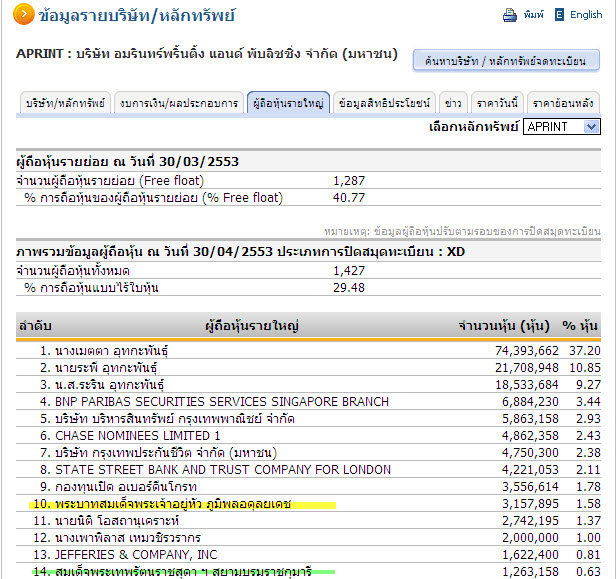
Task: Open the บริษัท/หลักทรัพย์ tab
Action: point(65,103)
